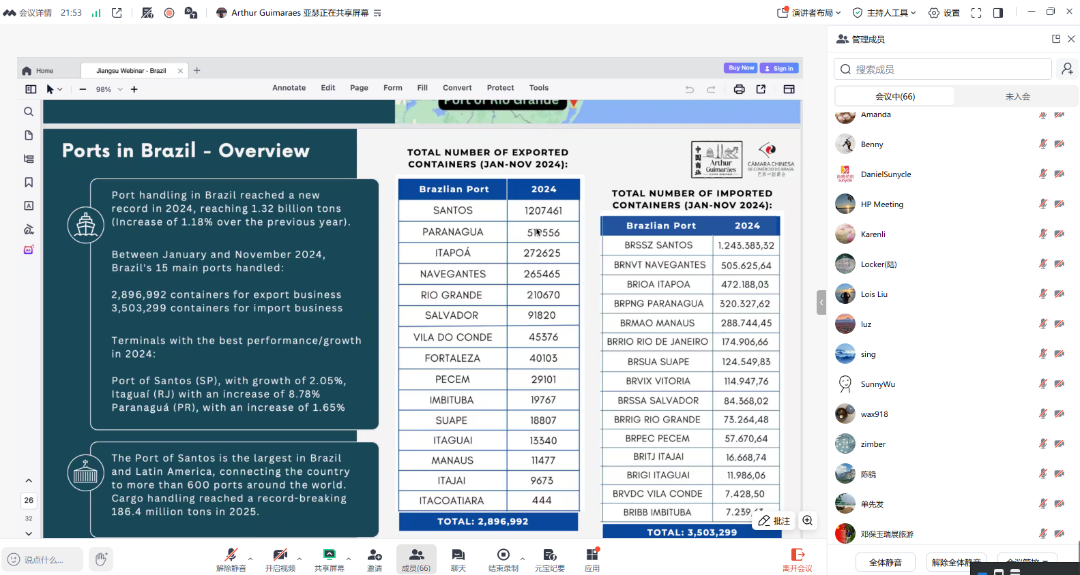Toggle DanielSunycle's camera icon
This screenshot has width=1080, height=575.
1059,174
